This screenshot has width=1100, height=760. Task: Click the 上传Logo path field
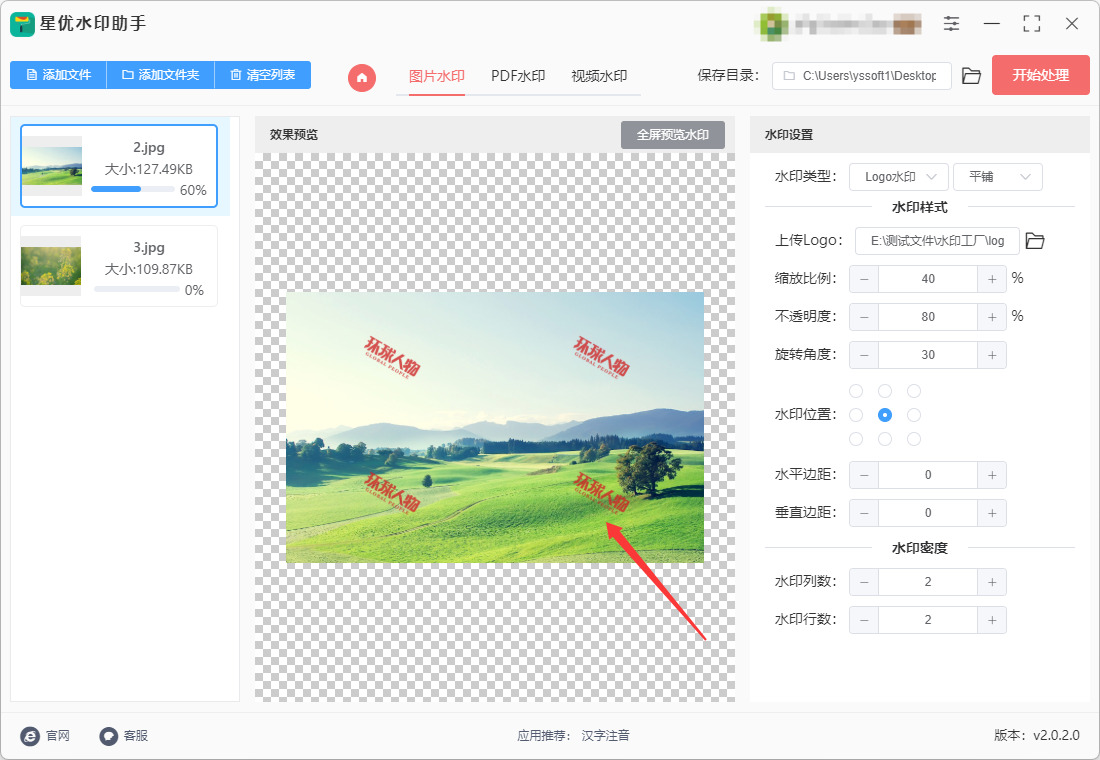937,241
